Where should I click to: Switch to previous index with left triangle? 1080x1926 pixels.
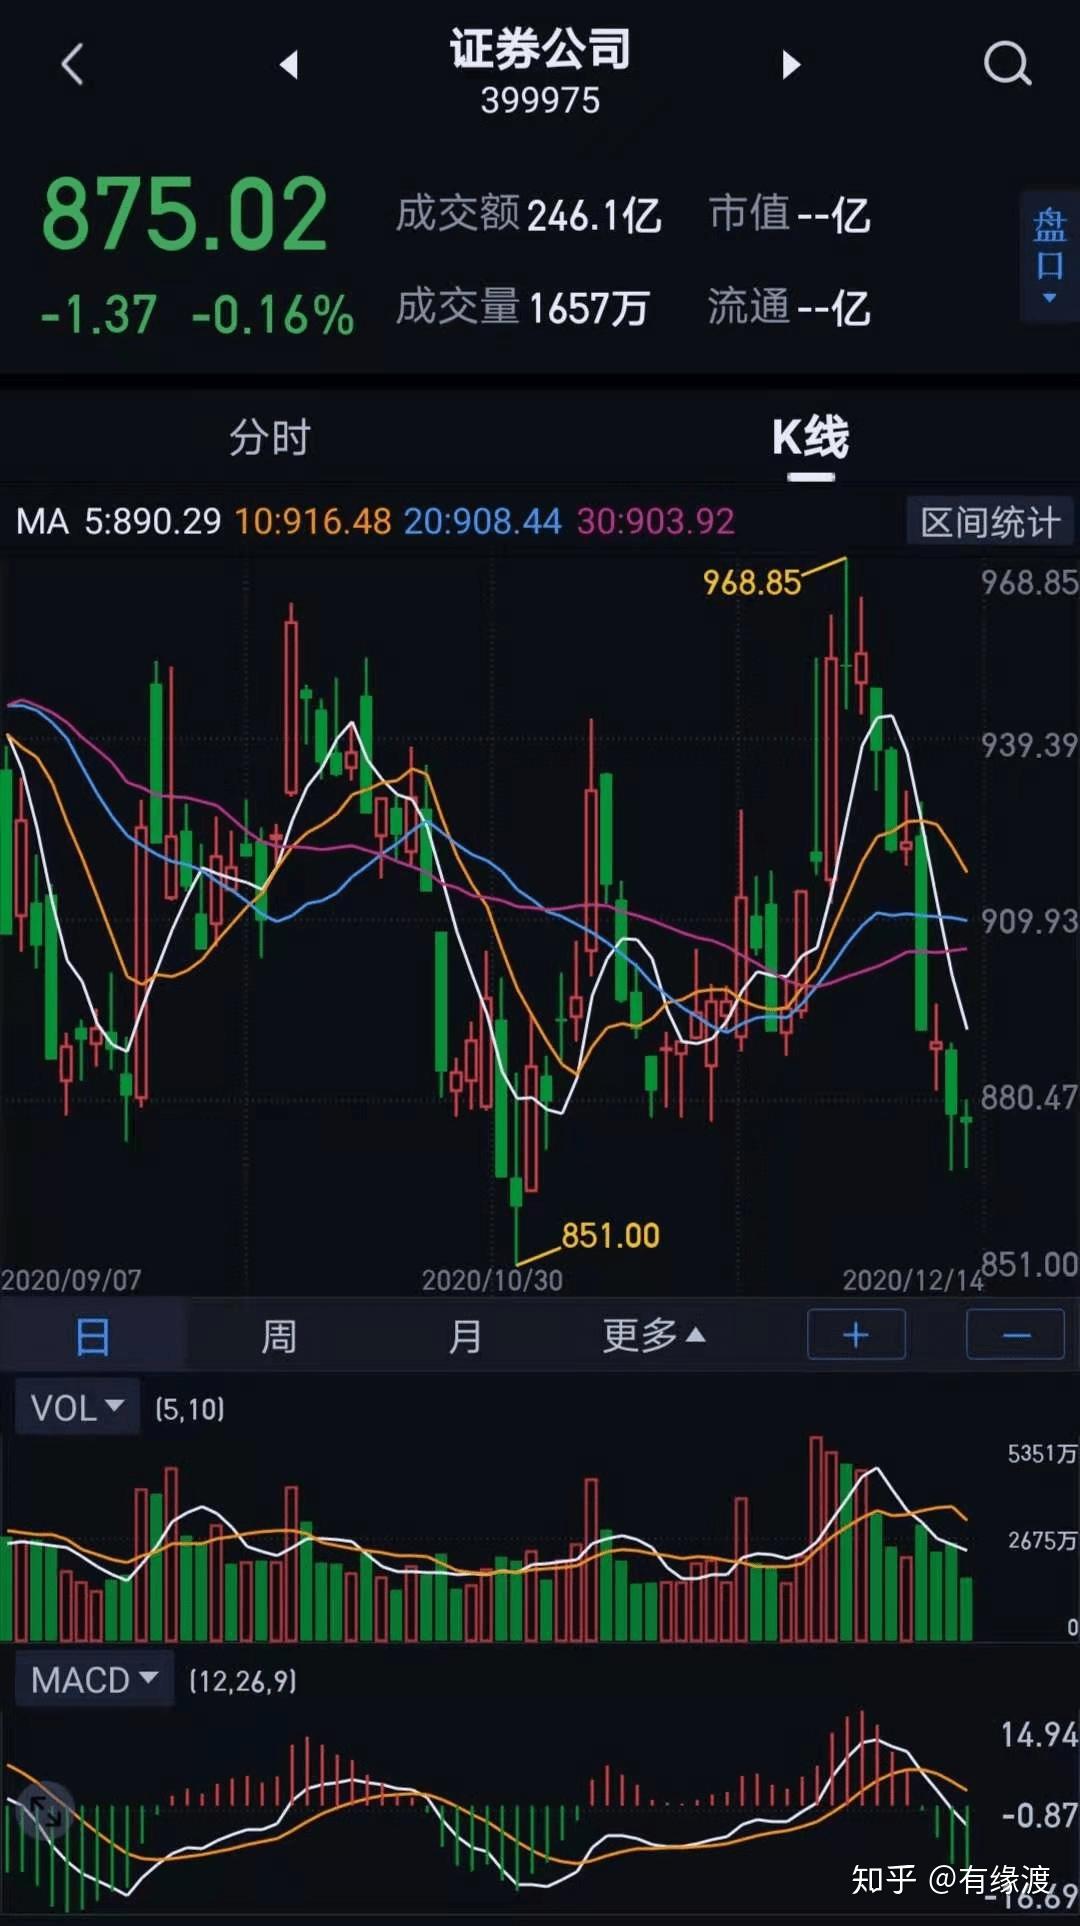pos(289,65)
